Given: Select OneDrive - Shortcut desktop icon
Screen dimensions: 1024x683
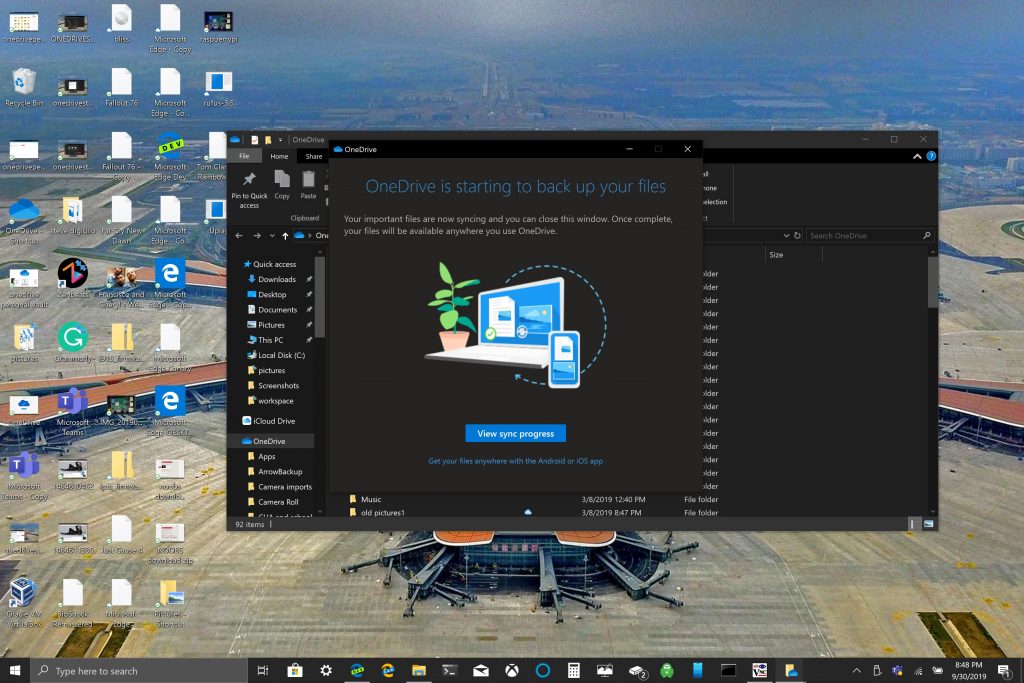Looking at the screenshot, I should 24,221.
